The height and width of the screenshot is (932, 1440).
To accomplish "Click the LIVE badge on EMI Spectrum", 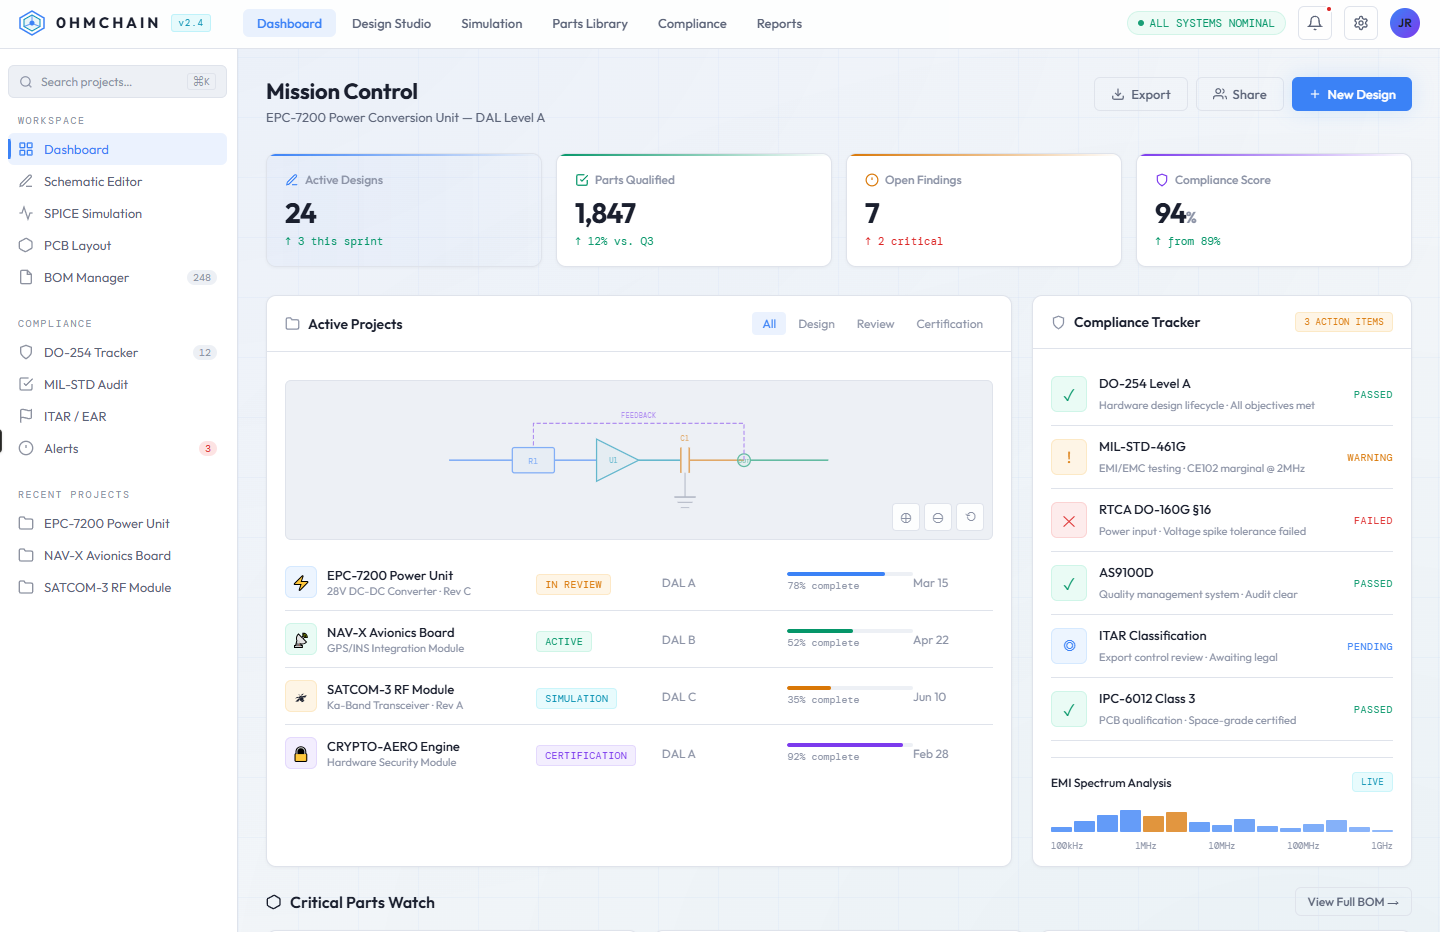I will tap(1372, 782).
